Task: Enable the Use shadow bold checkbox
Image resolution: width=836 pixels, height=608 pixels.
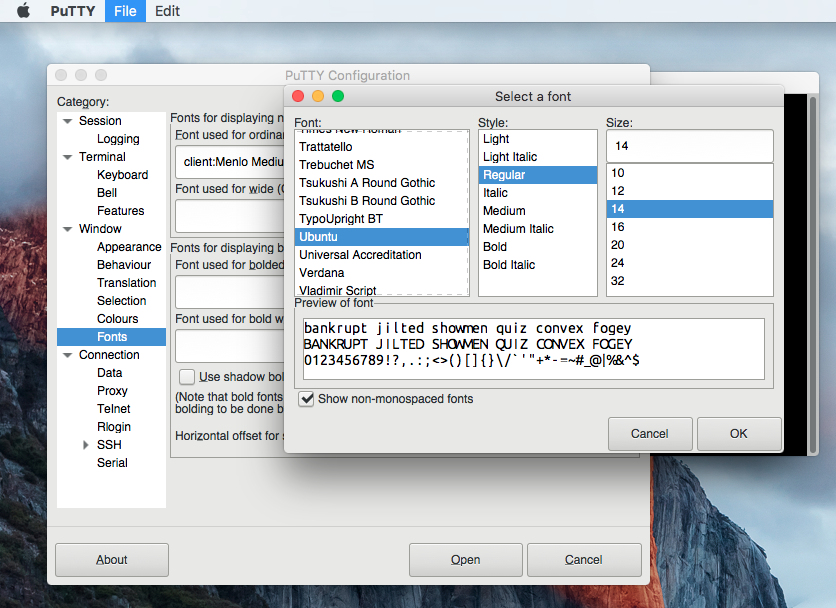Action: tap(187, 377)
